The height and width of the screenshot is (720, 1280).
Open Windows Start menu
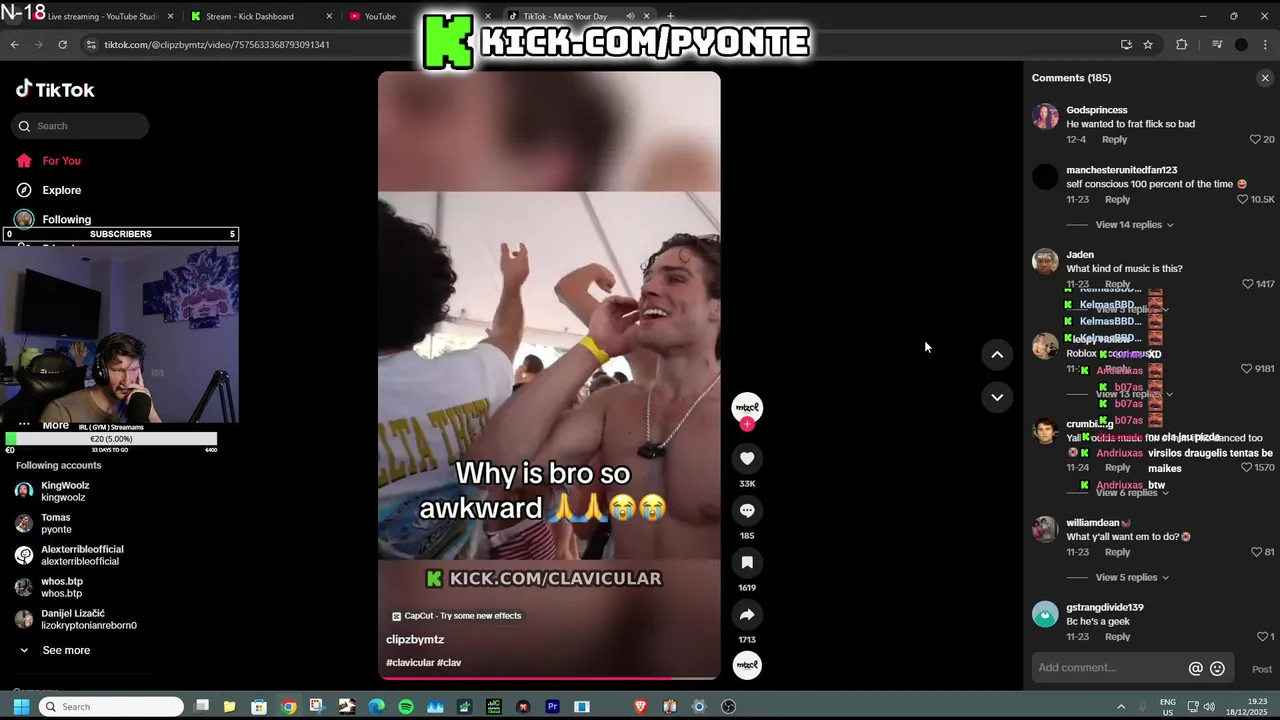tap(21, 707)
